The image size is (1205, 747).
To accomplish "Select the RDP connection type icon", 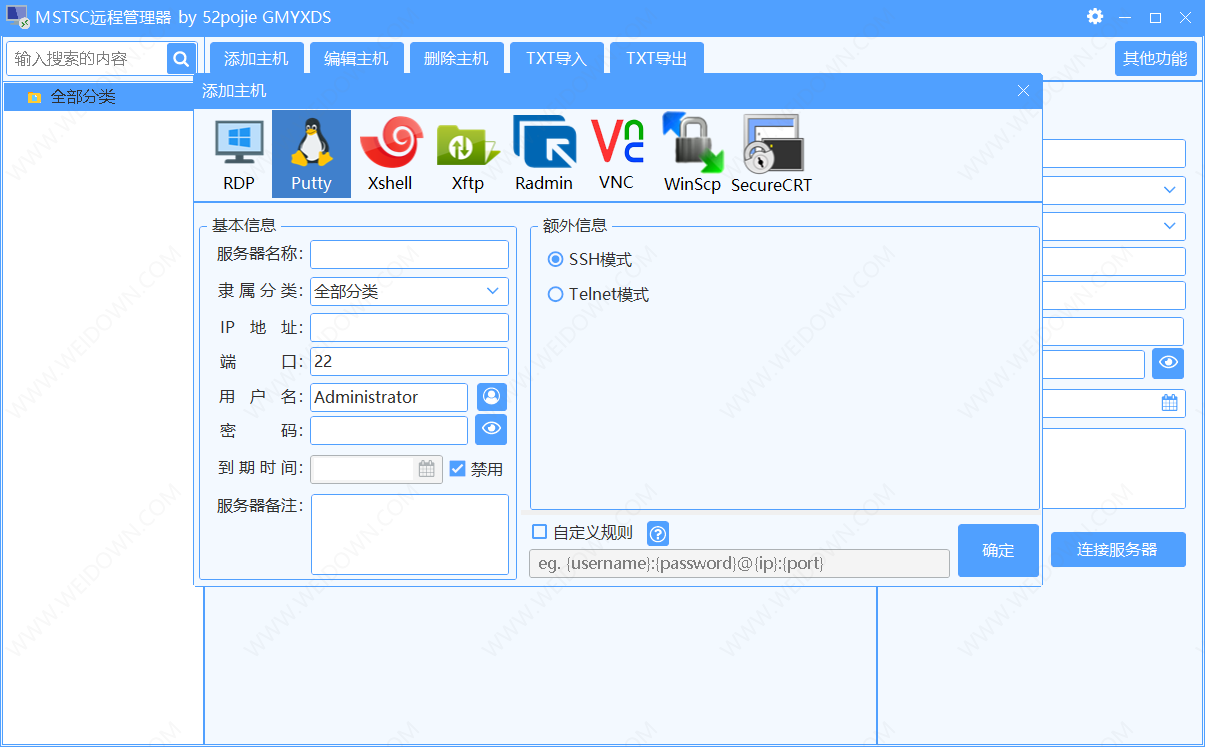I will tap(239, 154).
